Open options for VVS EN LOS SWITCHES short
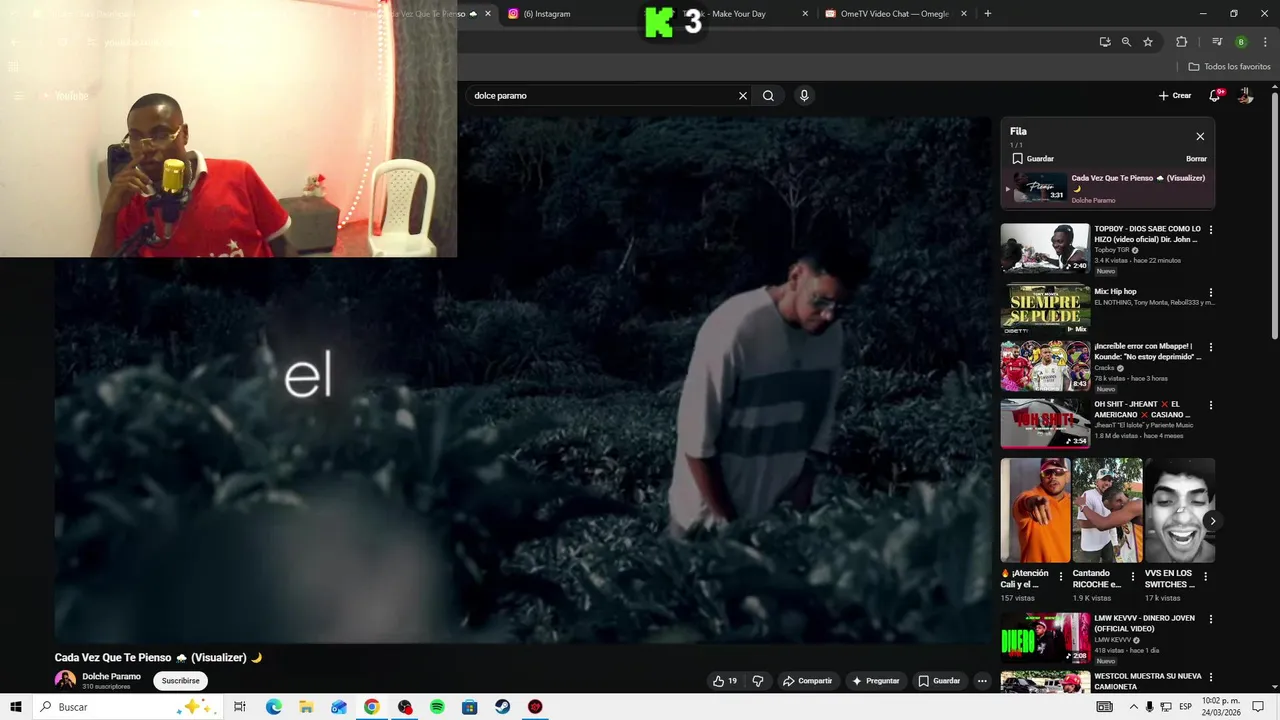The width and height of the screenshot is (1280, 720). pyautogui.click(x=1205, y=577)
